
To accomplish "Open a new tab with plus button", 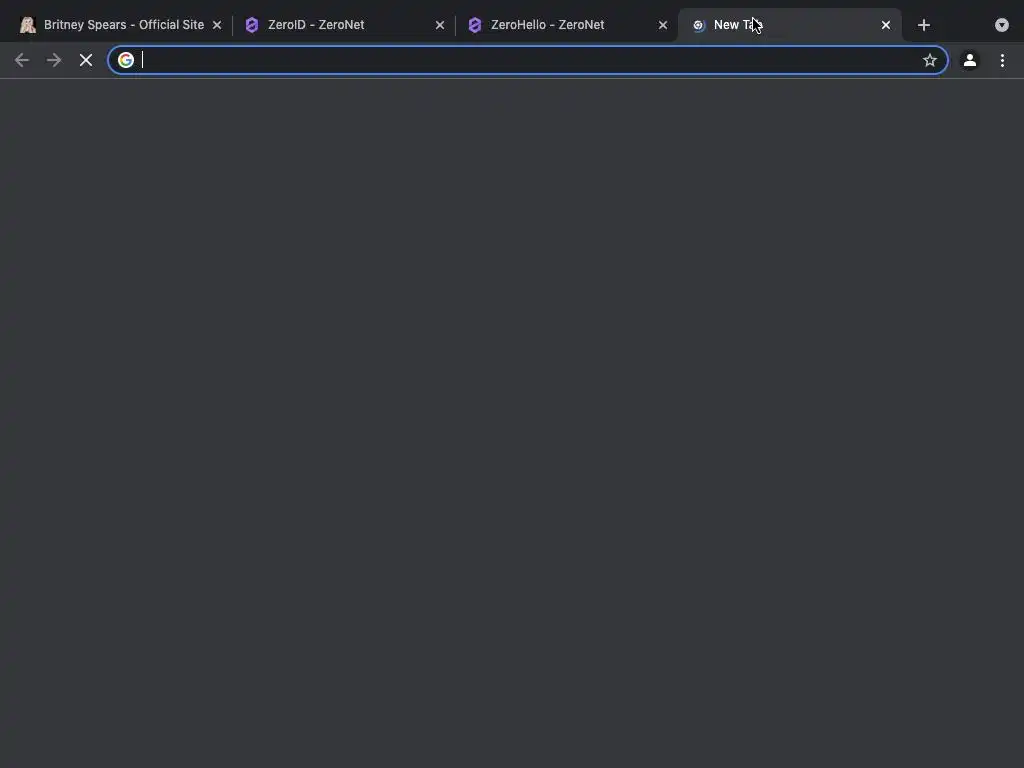I will [923, 25].
